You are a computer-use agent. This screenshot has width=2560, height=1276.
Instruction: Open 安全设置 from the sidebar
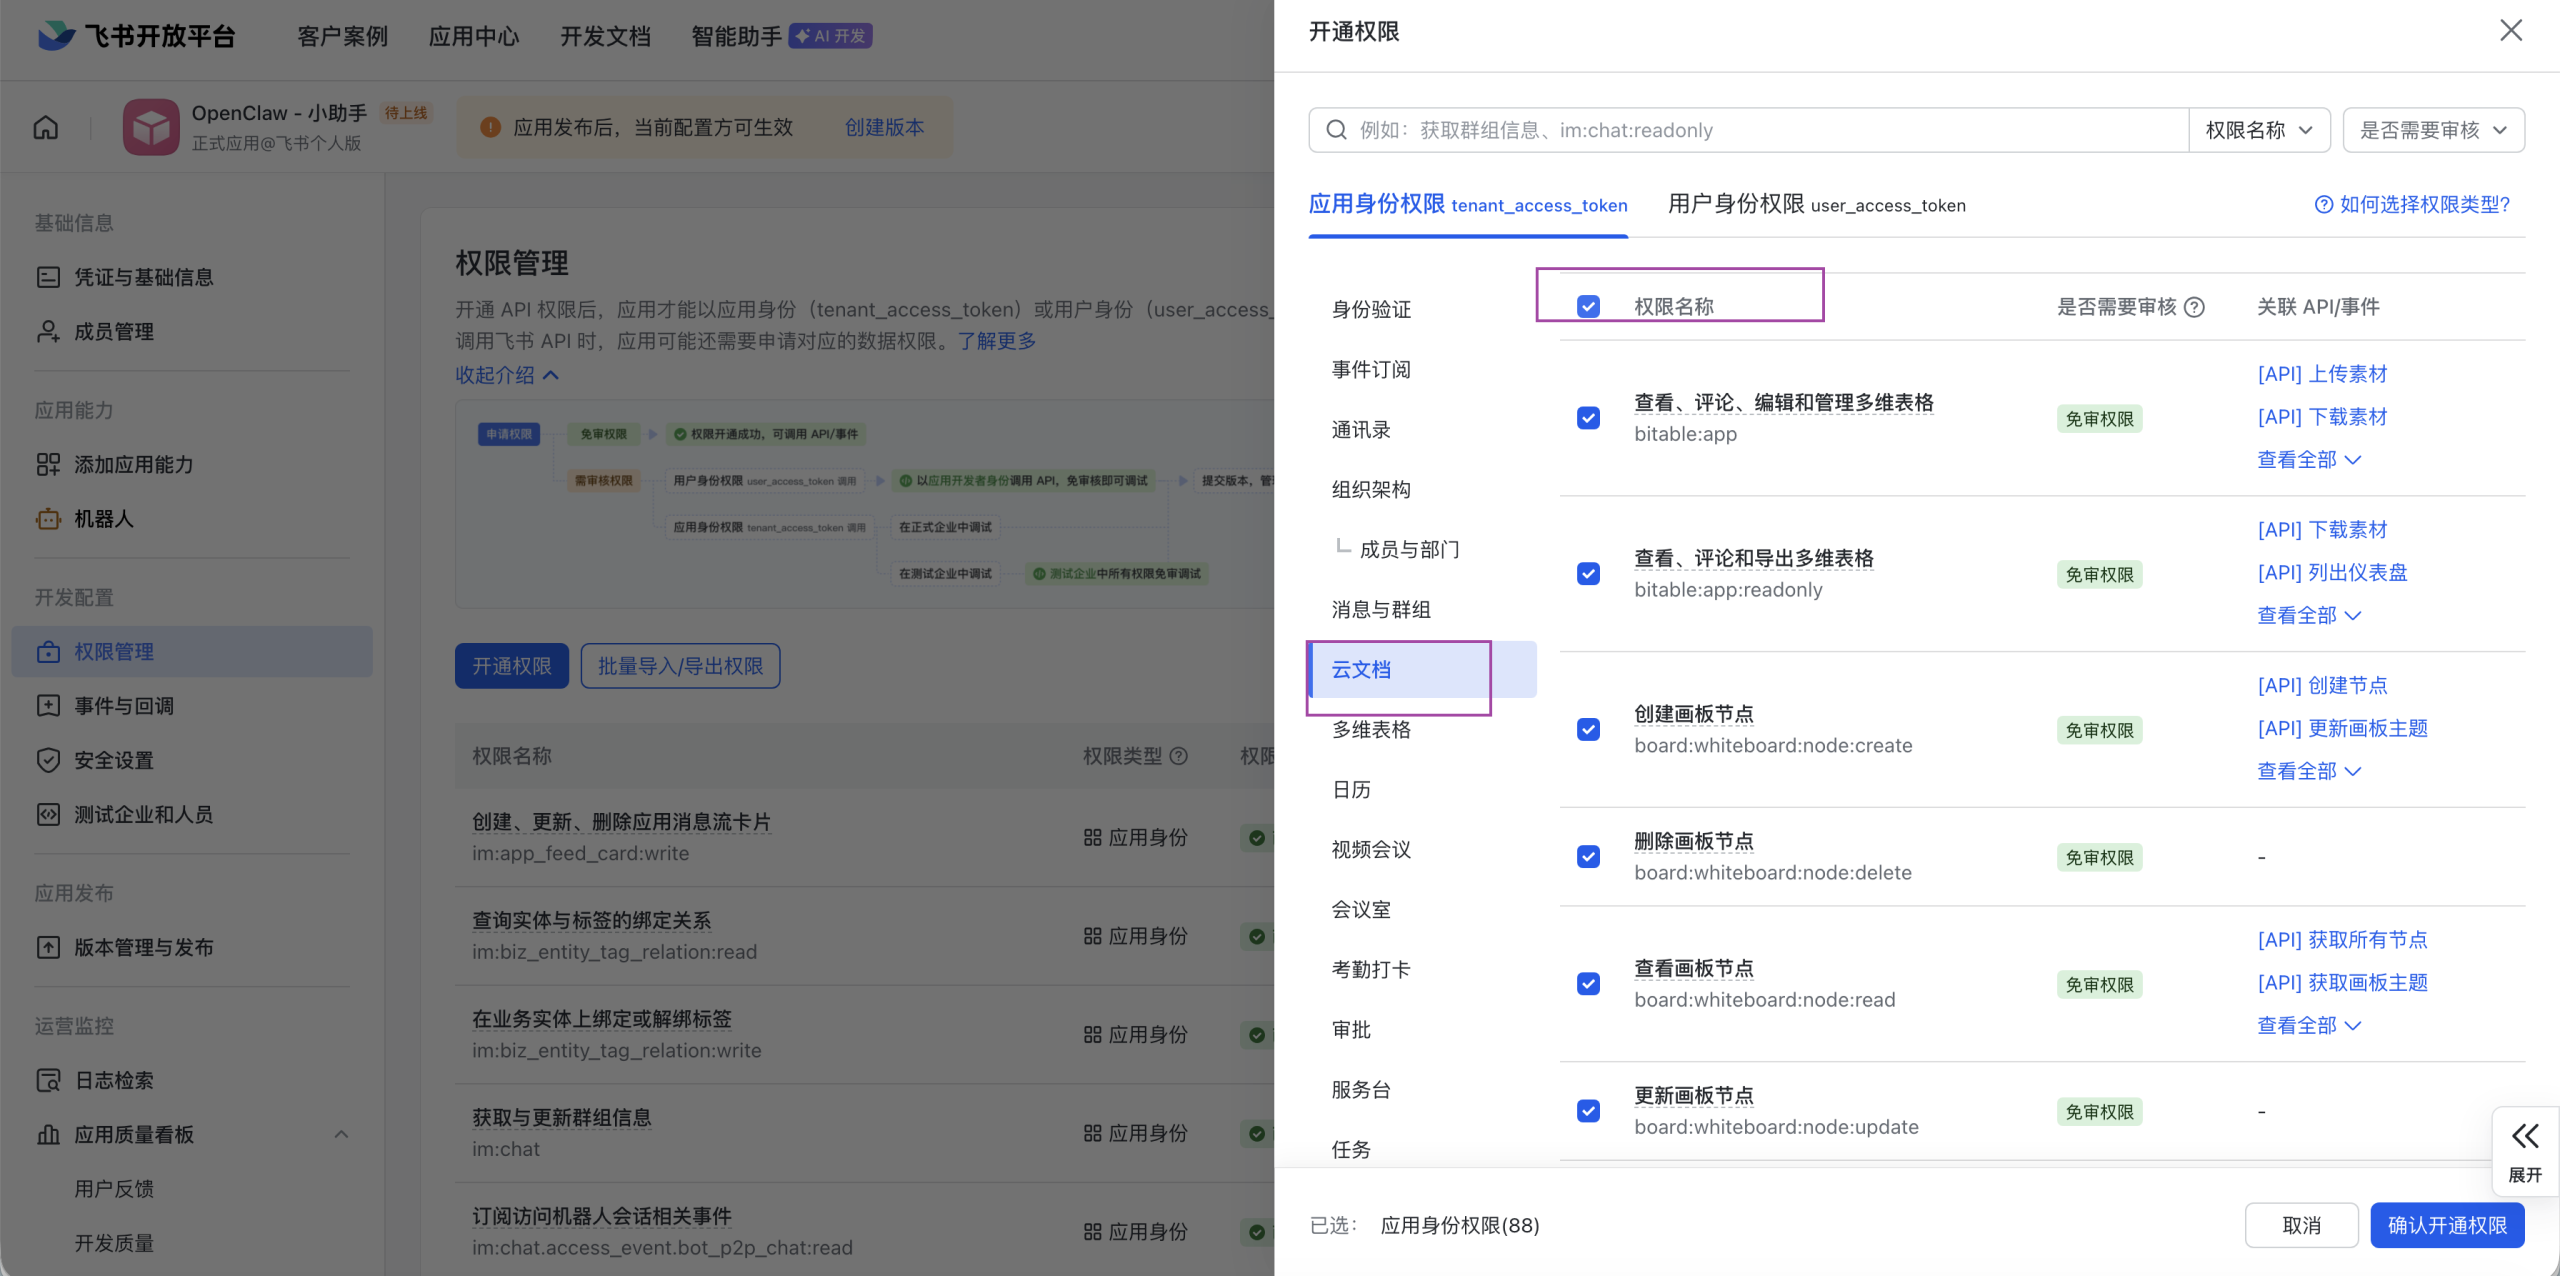pyautogui.click(x=113, y=759)
